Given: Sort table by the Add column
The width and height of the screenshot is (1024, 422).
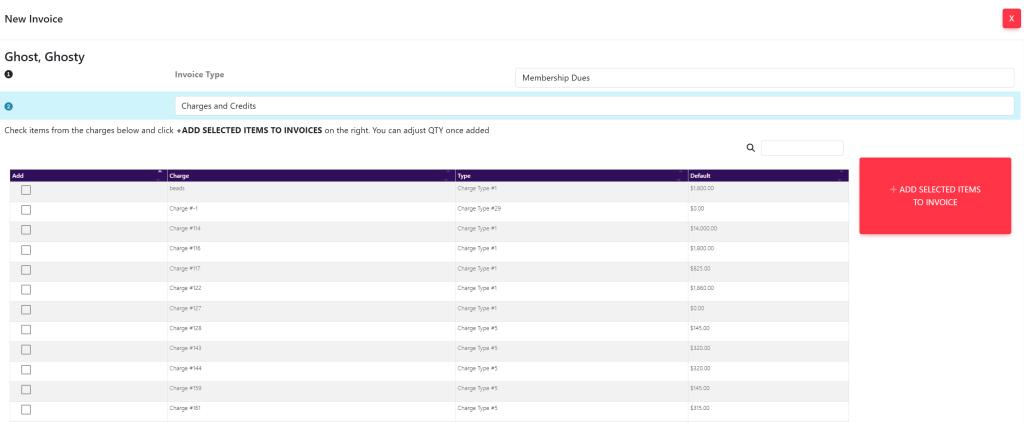Looking at the screenshot, I should pos(87,176).
